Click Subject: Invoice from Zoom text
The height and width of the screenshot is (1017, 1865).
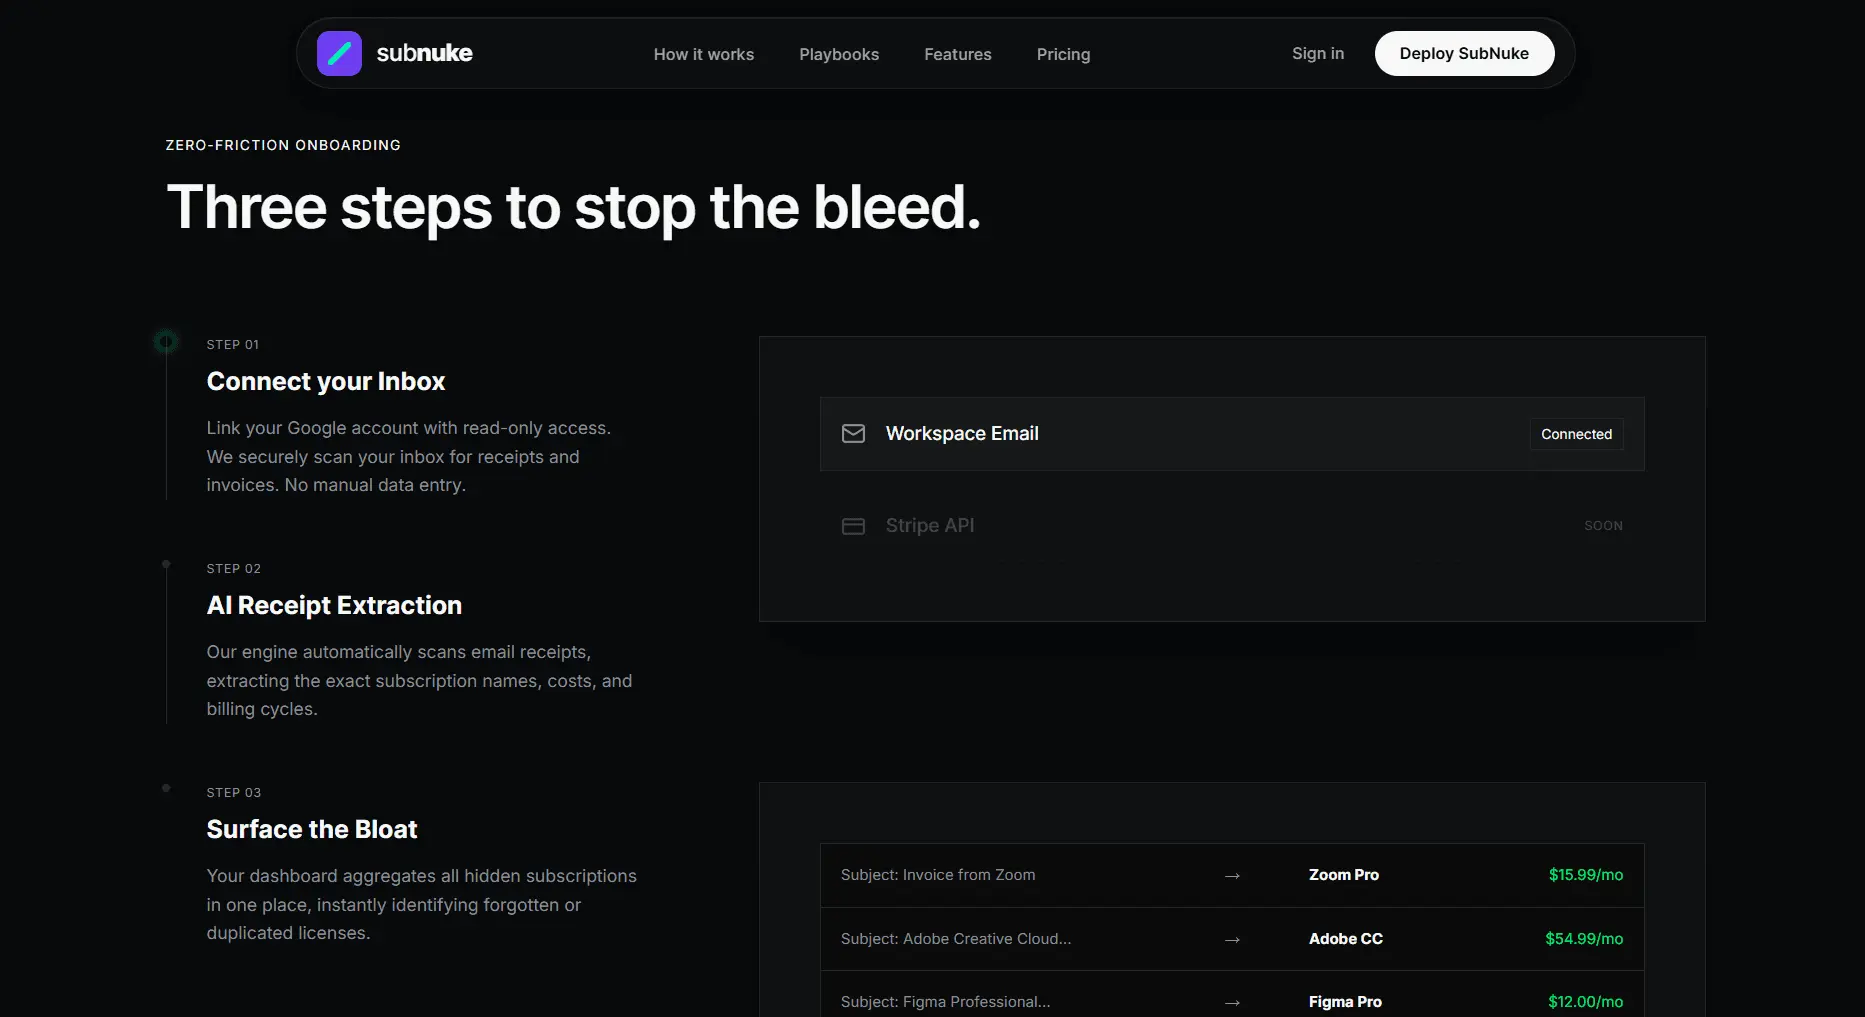pos(938,875)
